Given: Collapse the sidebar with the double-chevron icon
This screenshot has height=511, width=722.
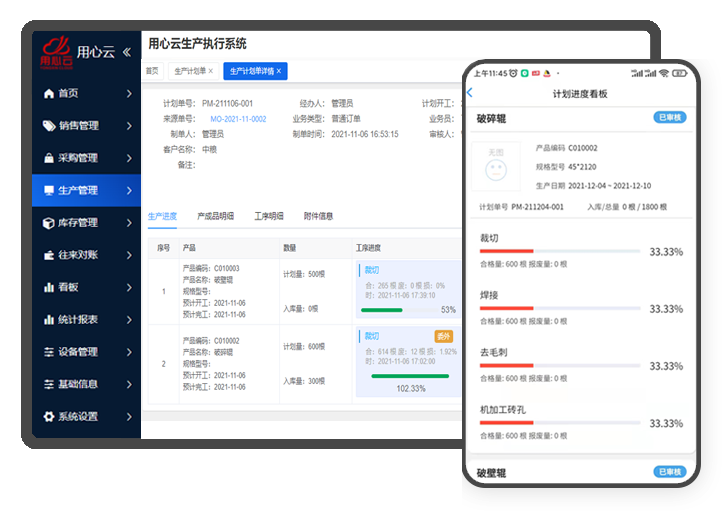Looking at the screenshot, I should (x=127, y=52).
